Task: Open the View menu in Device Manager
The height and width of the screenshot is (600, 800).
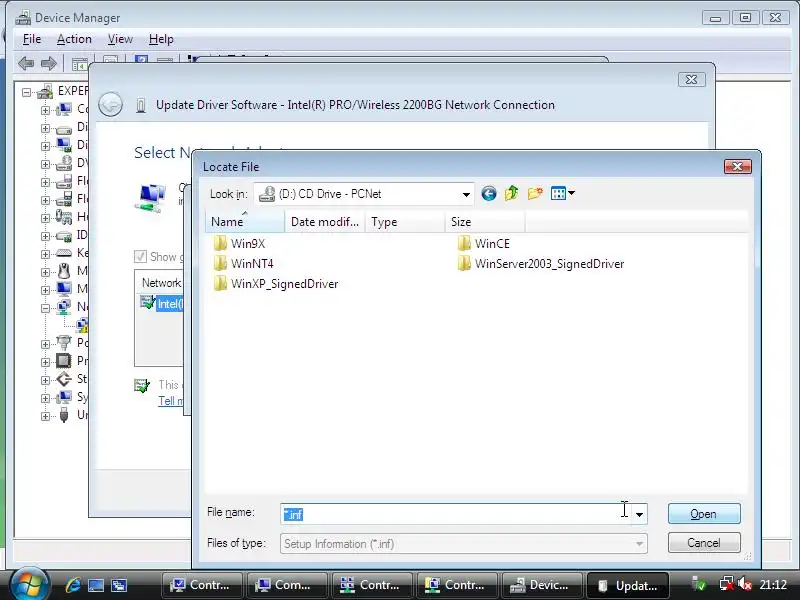Action: point(120,39)
